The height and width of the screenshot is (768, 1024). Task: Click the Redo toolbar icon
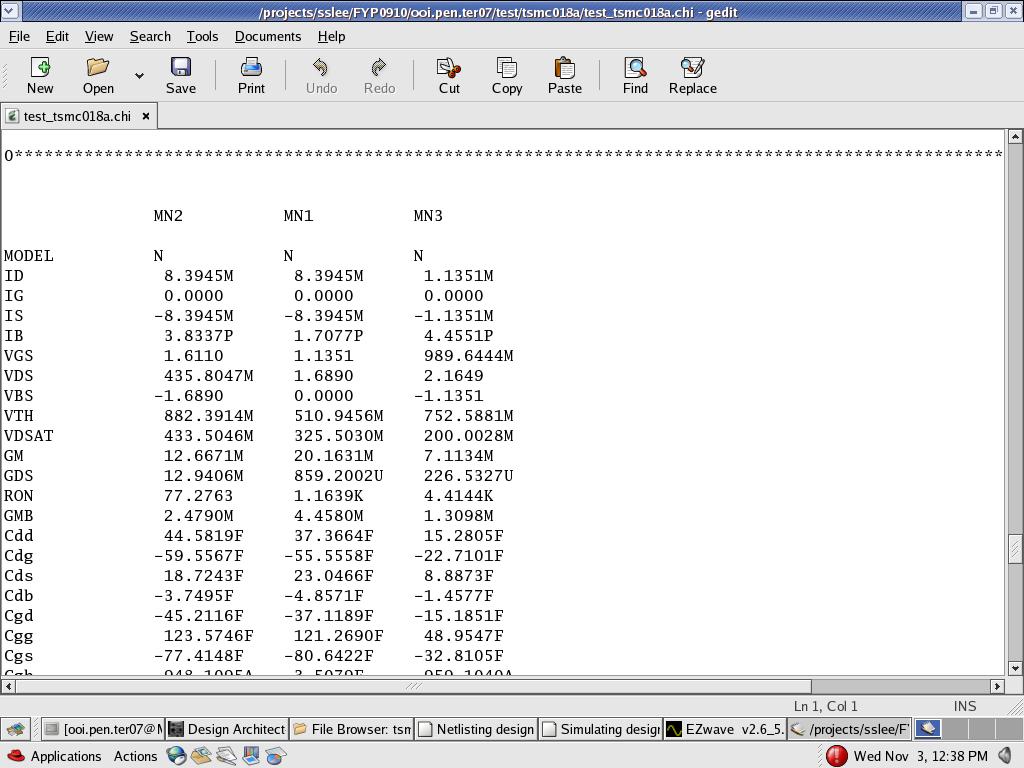[x=379, y=76]
